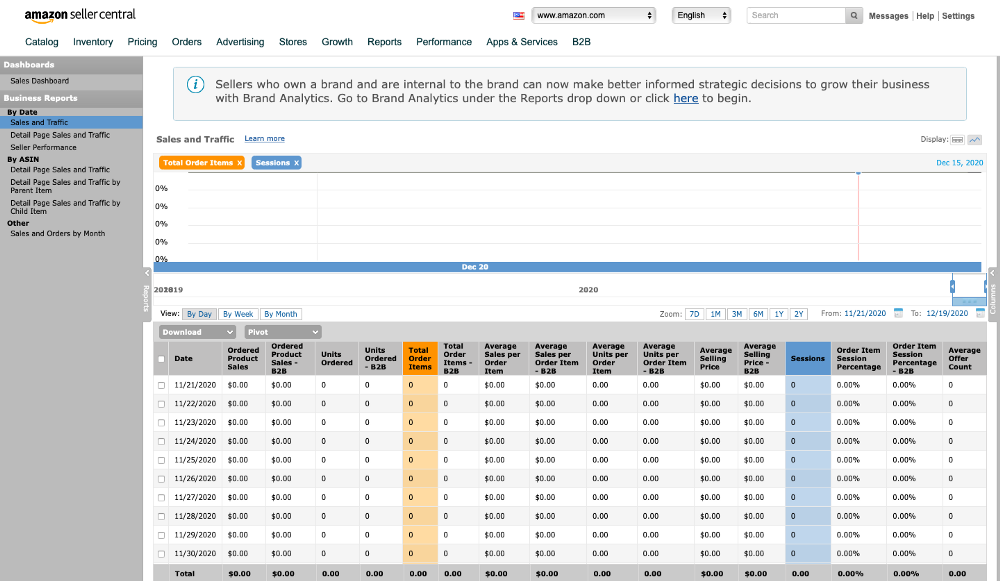The image size is (1000, 581).
Task: Open the To date calendar icon
Action: (x=980, y=313)
